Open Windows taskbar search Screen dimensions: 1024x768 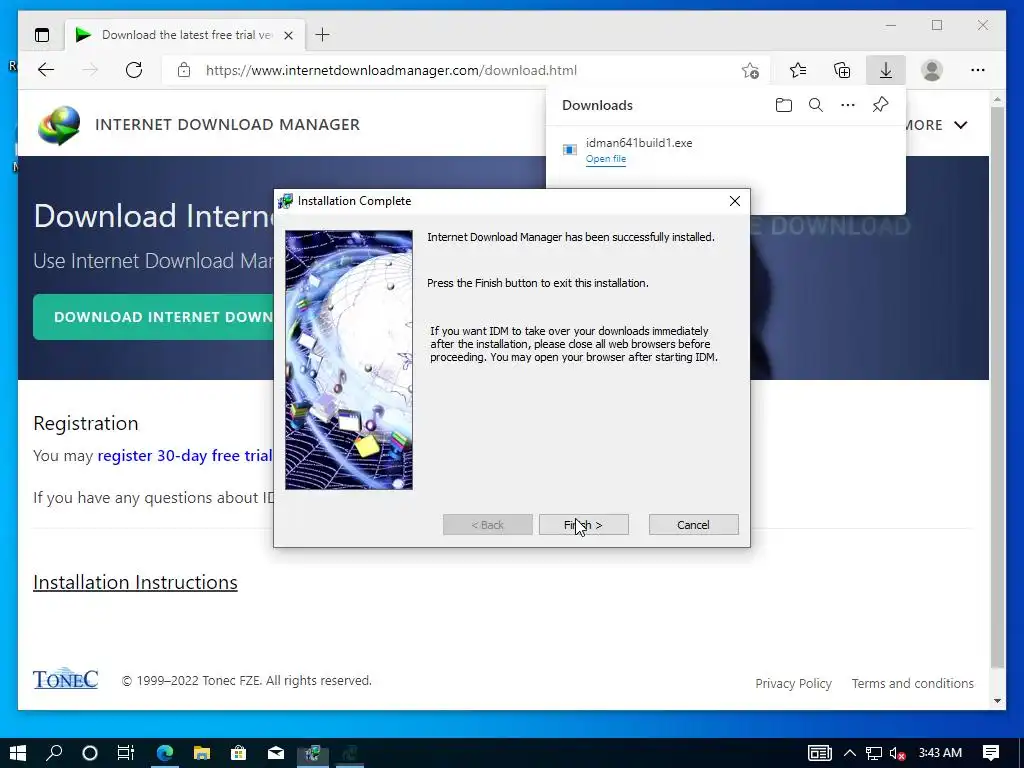pyautogui.click(x=54, y=753)
